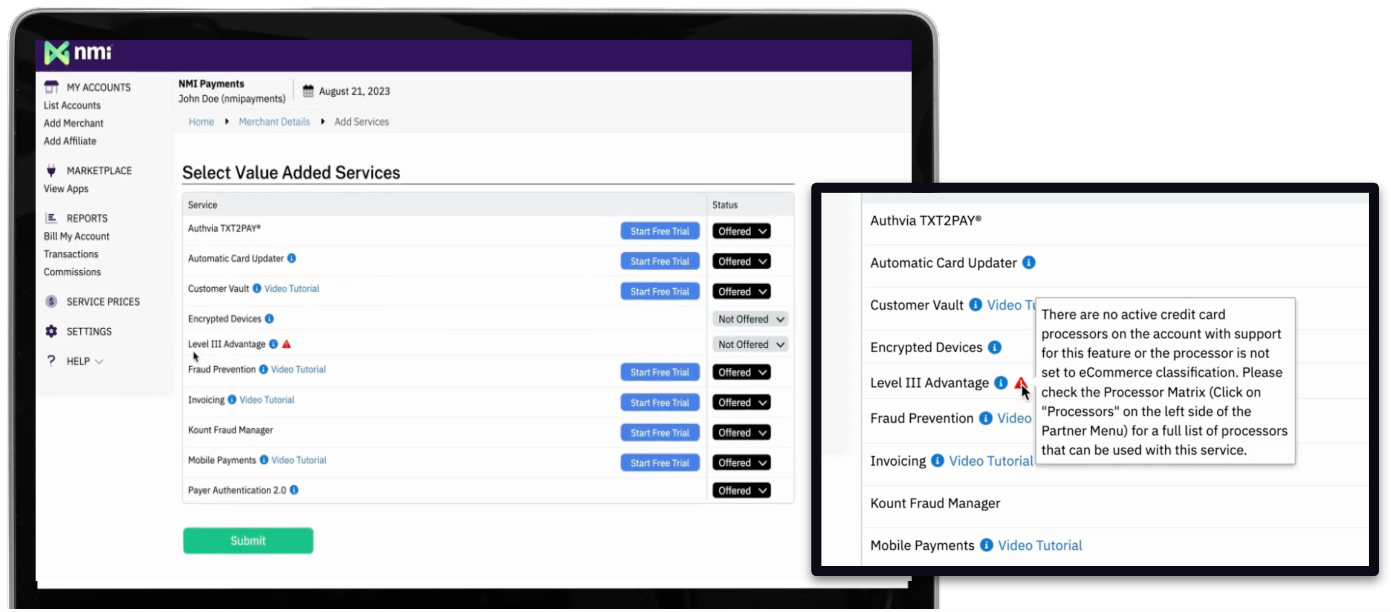
Task: Click the Status column header
Action: click(x=725, y=205)
